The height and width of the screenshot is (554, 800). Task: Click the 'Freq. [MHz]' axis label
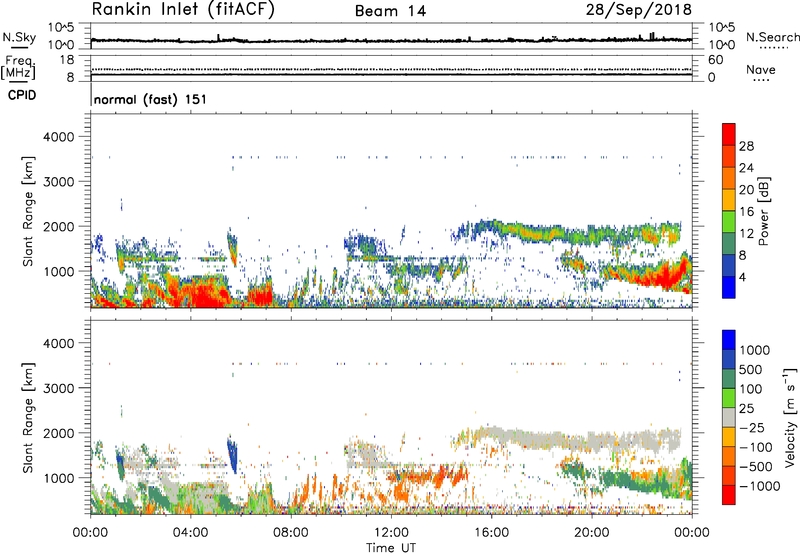[18, 68]
